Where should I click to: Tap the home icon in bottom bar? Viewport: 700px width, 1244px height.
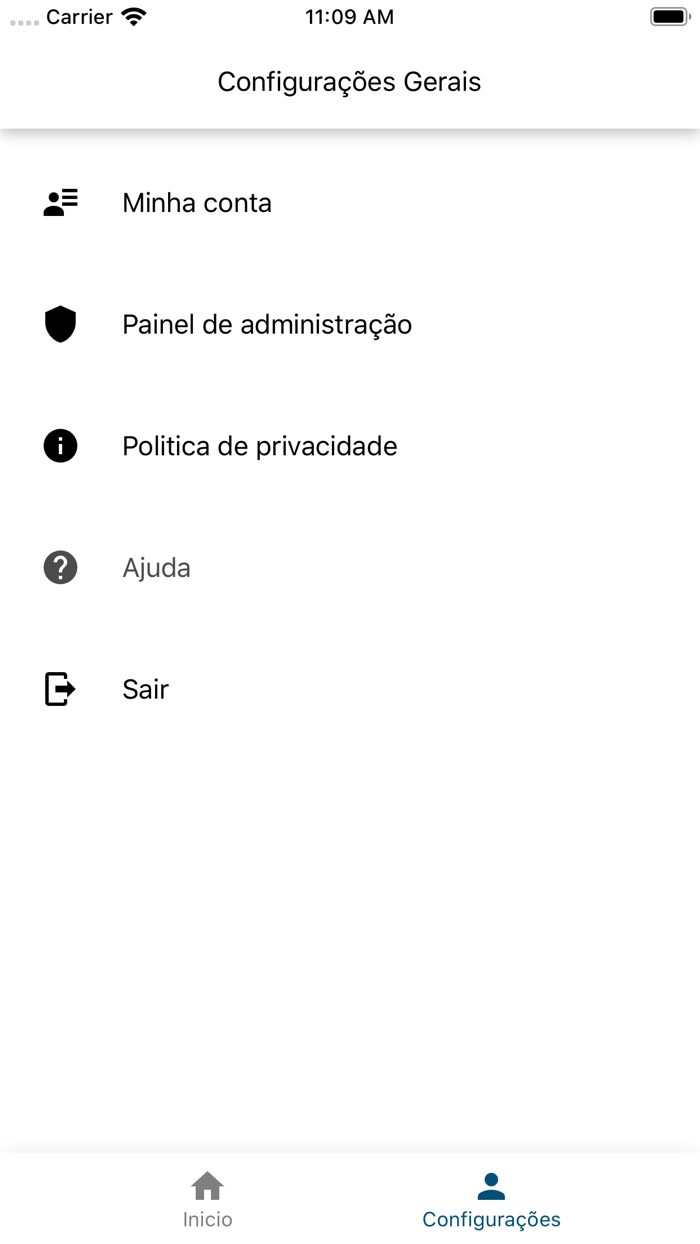(207, 1185)
